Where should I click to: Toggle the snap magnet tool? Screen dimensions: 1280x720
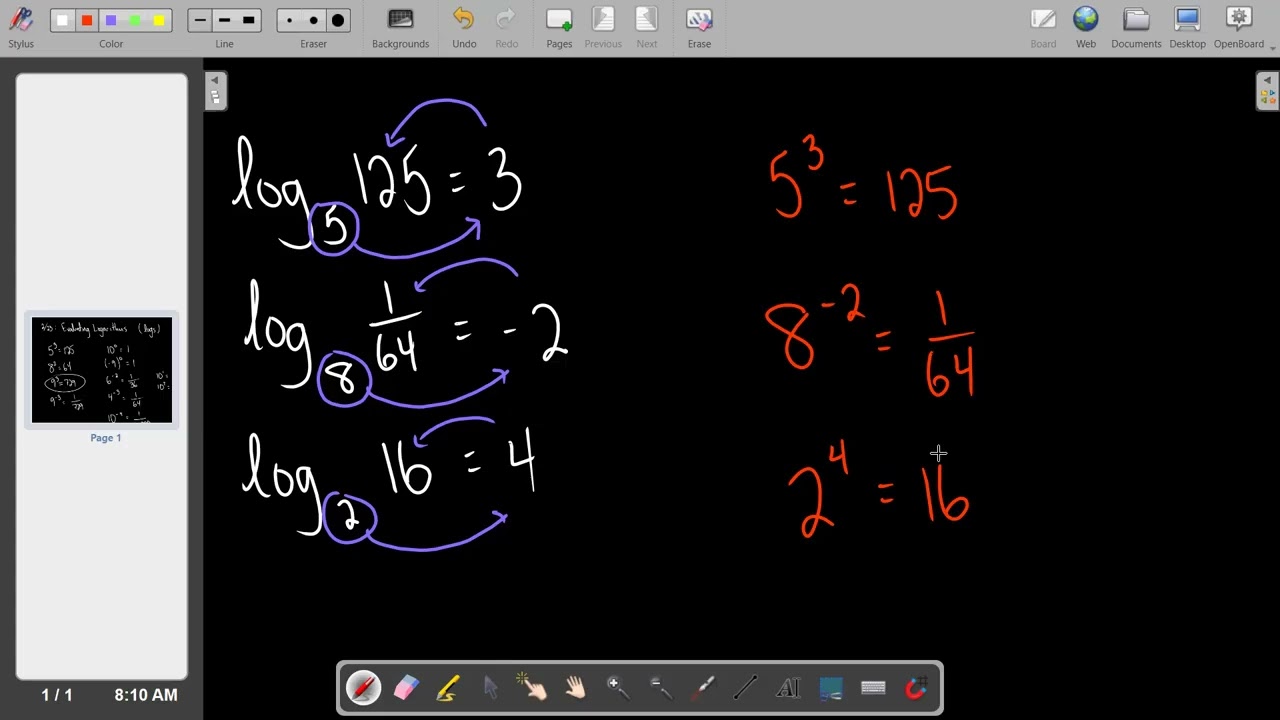click(x=915, y=688)
